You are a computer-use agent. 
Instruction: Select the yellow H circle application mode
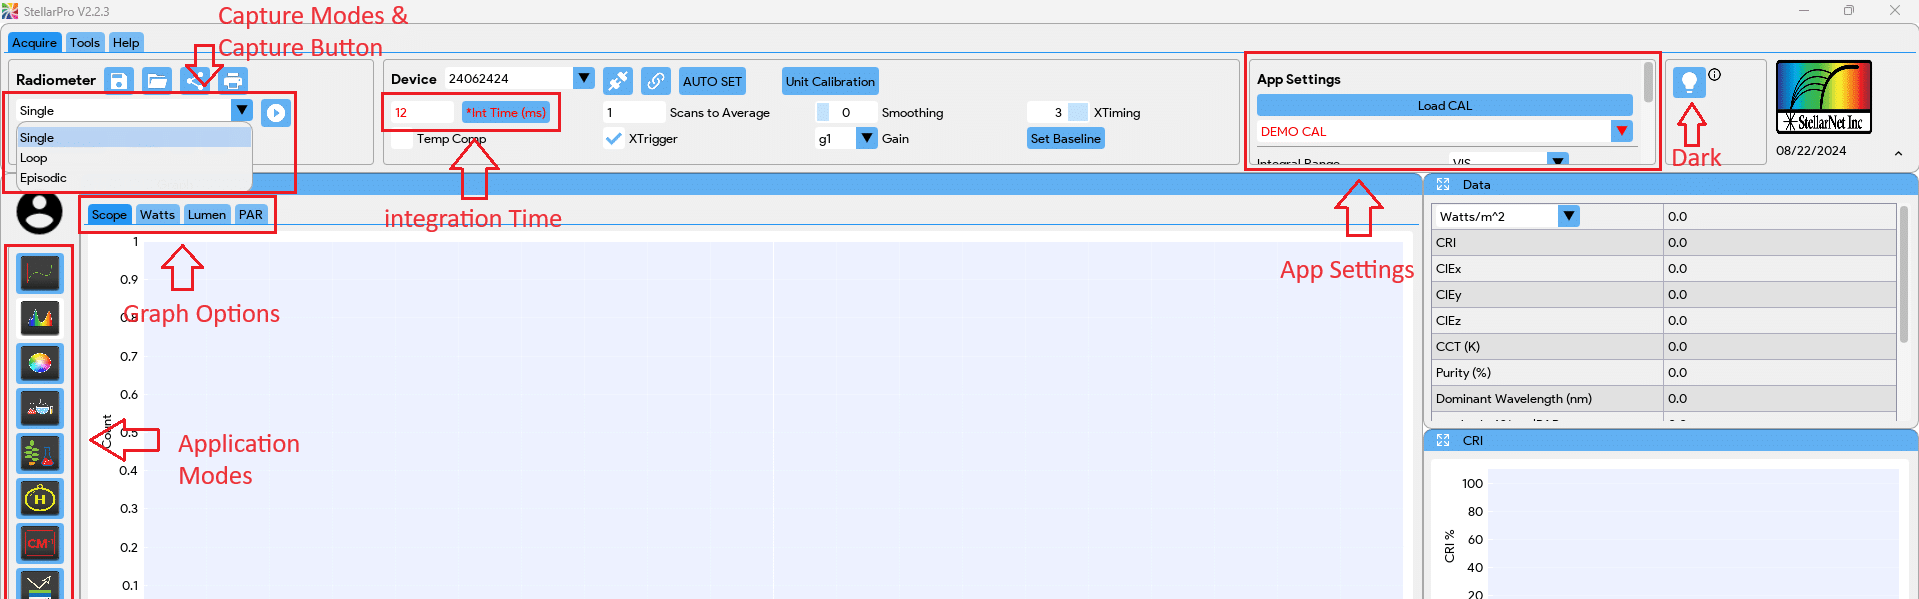tap(40, 498)
